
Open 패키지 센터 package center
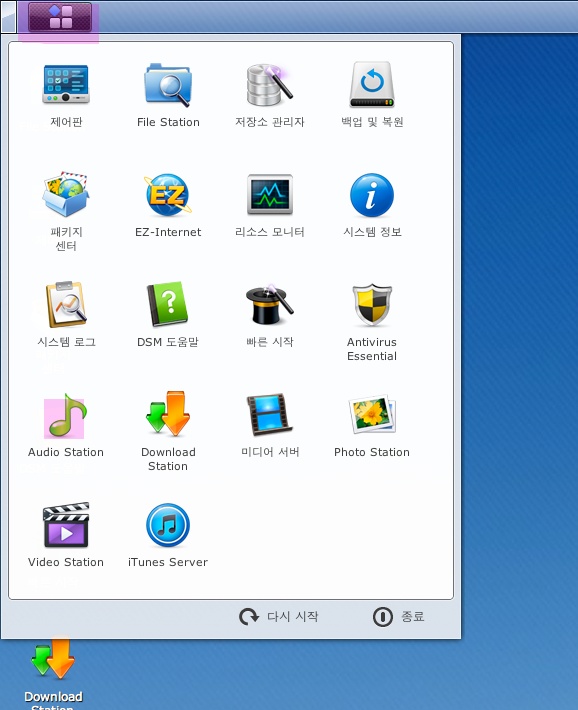click(x=66, y=195)
